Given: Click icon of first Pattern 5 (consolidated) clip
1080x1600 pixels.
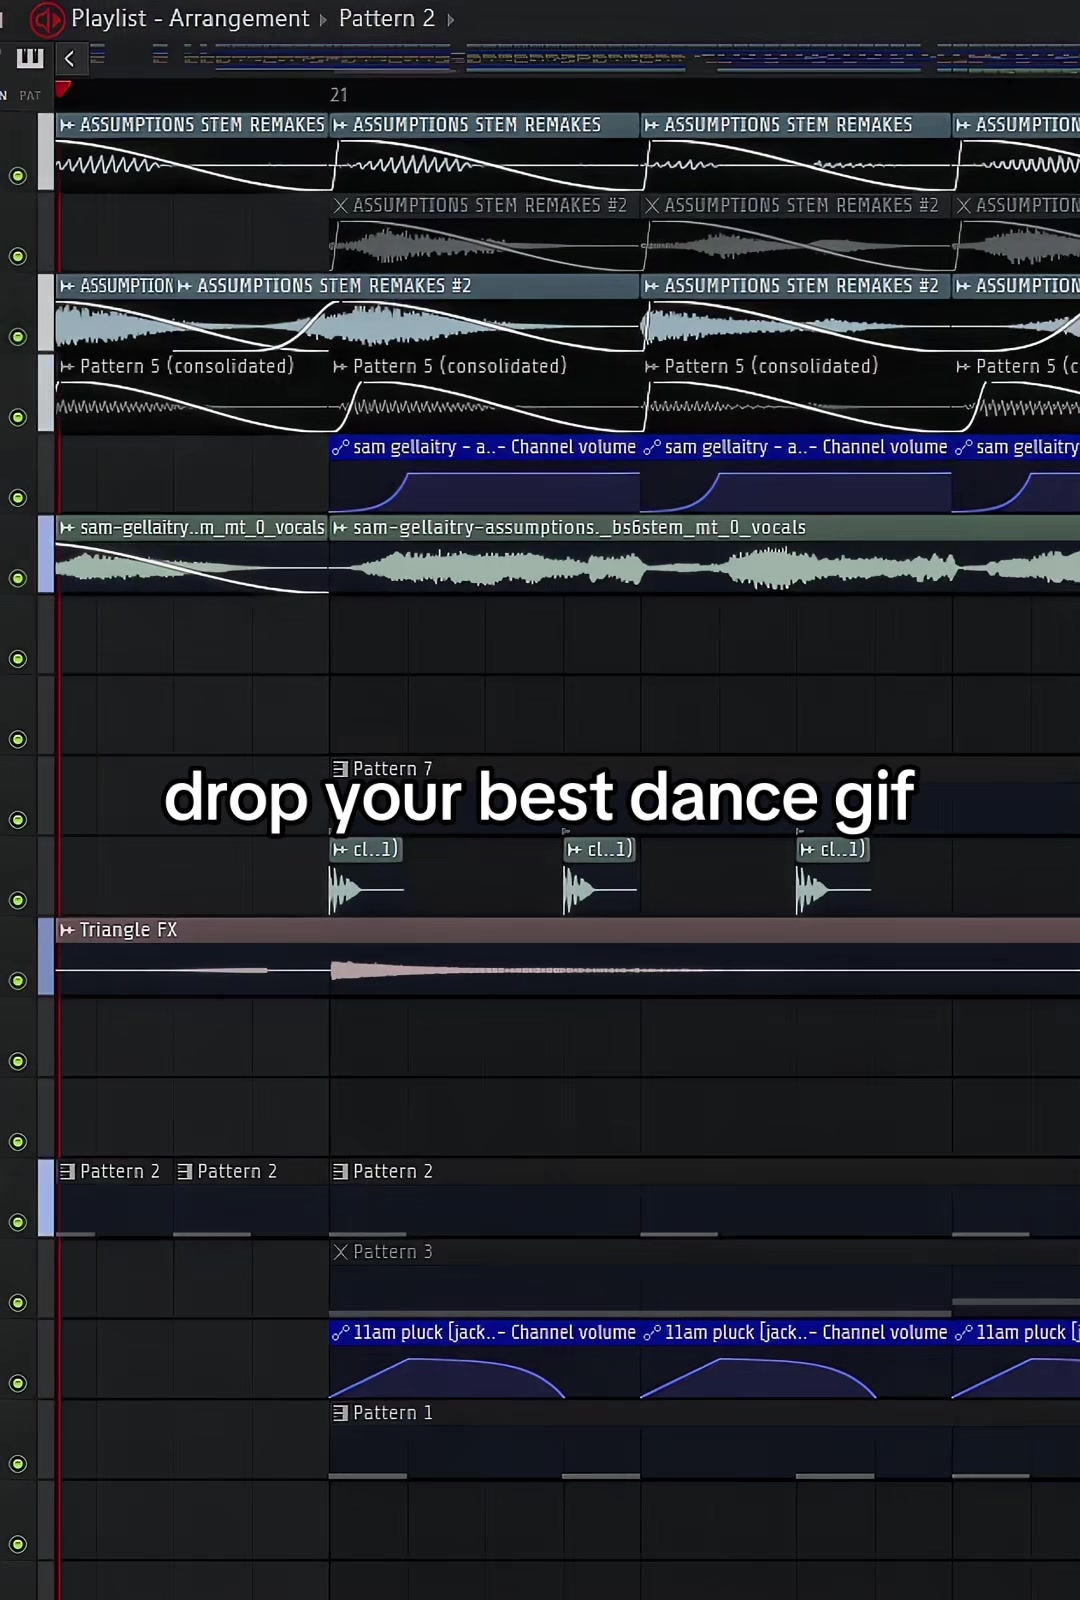Looking at the screenshot, I should coord(67,367).
